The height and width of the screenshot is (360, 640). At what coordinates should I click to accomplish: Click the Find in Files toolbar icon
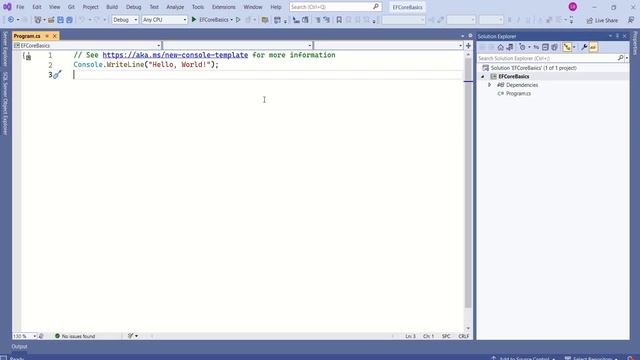(x=264, y=20)
